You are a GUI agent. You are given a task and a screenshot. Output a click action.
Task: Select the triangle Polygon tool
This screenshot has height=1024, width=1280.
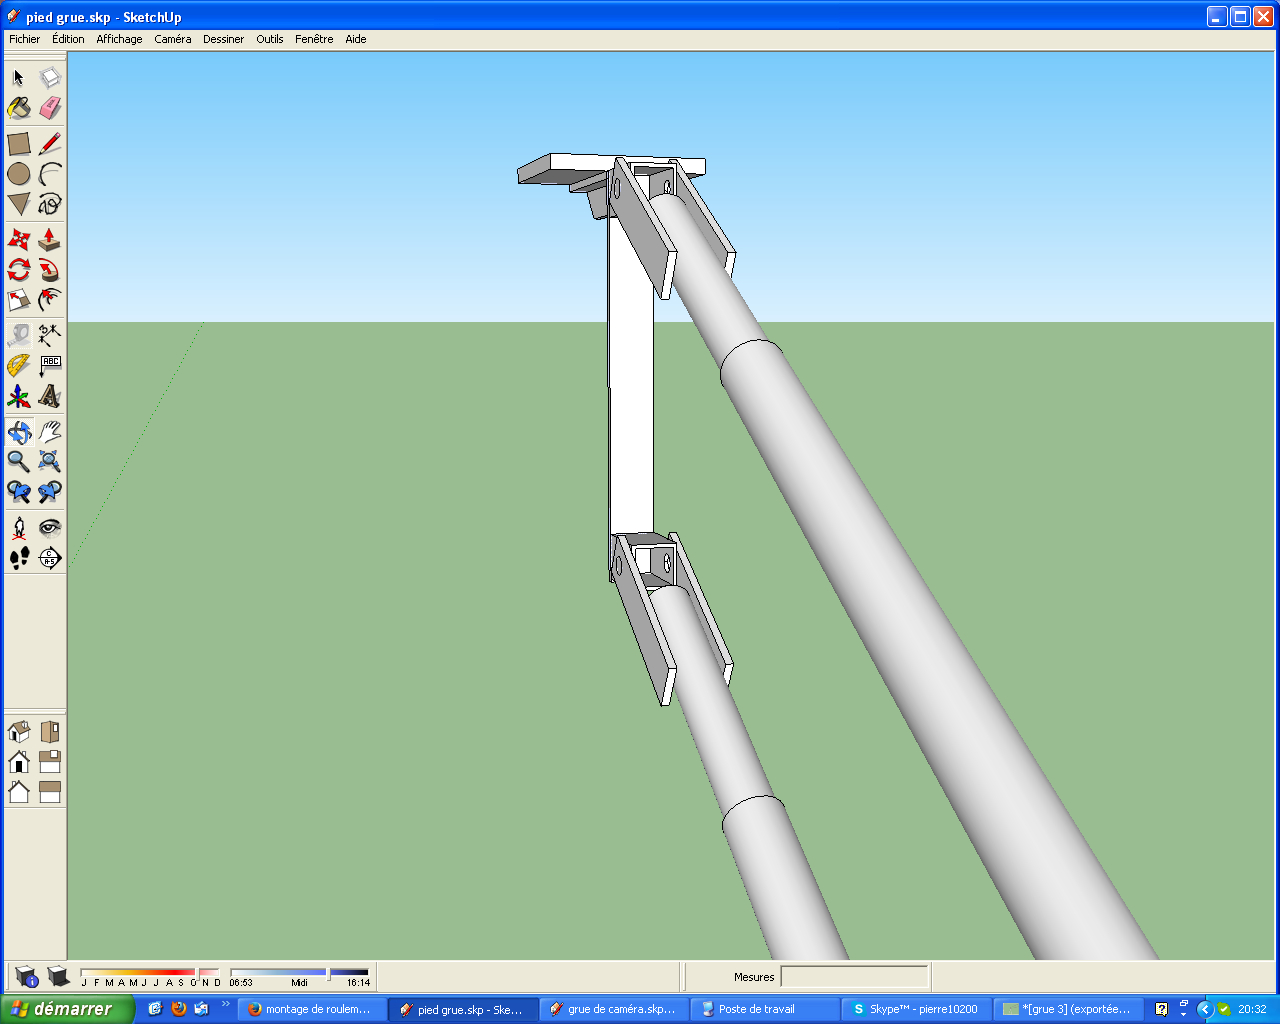[19, 204]
